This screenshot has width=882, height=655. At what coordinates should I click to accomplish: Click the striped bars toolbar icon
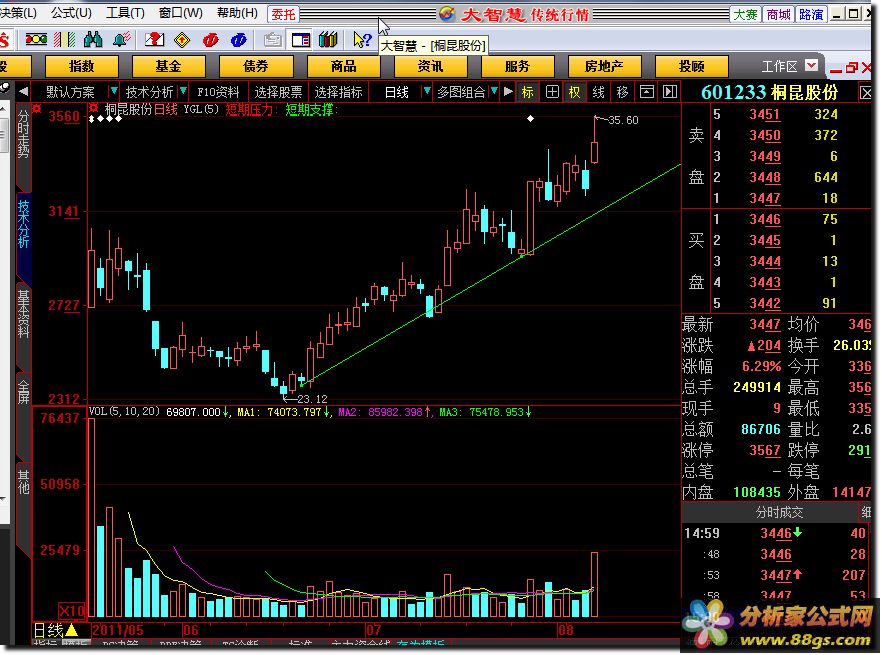pyautogui.click(x=64, y=40)
